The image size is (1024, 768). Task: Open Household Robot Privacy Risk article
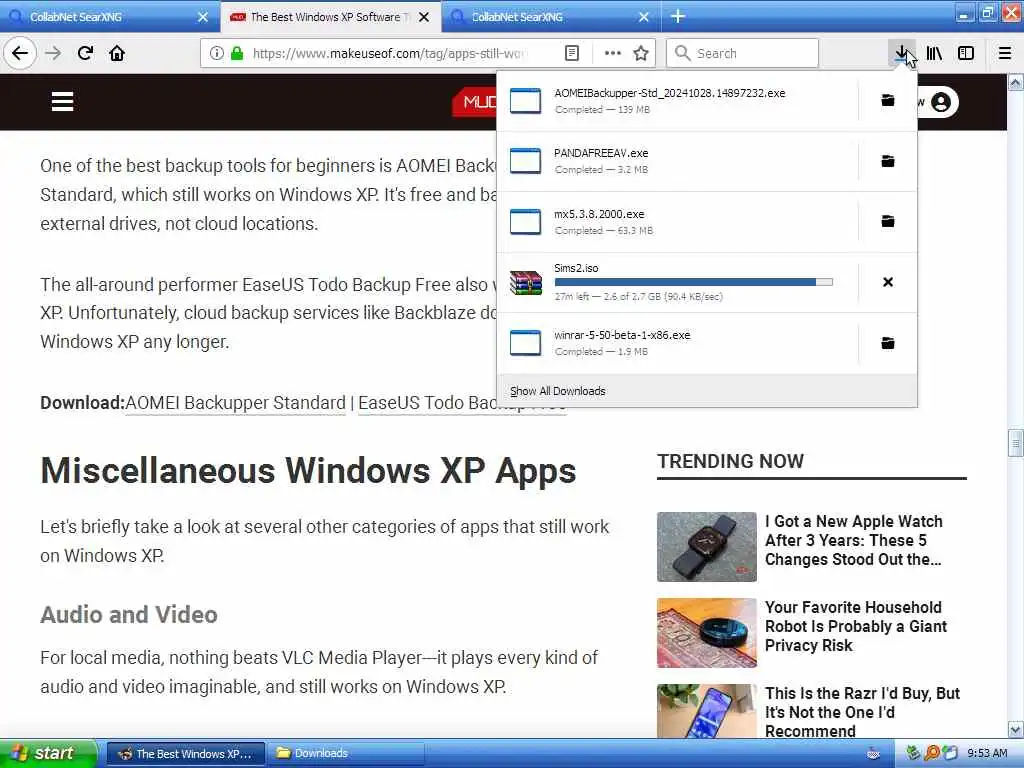(856, 626)
